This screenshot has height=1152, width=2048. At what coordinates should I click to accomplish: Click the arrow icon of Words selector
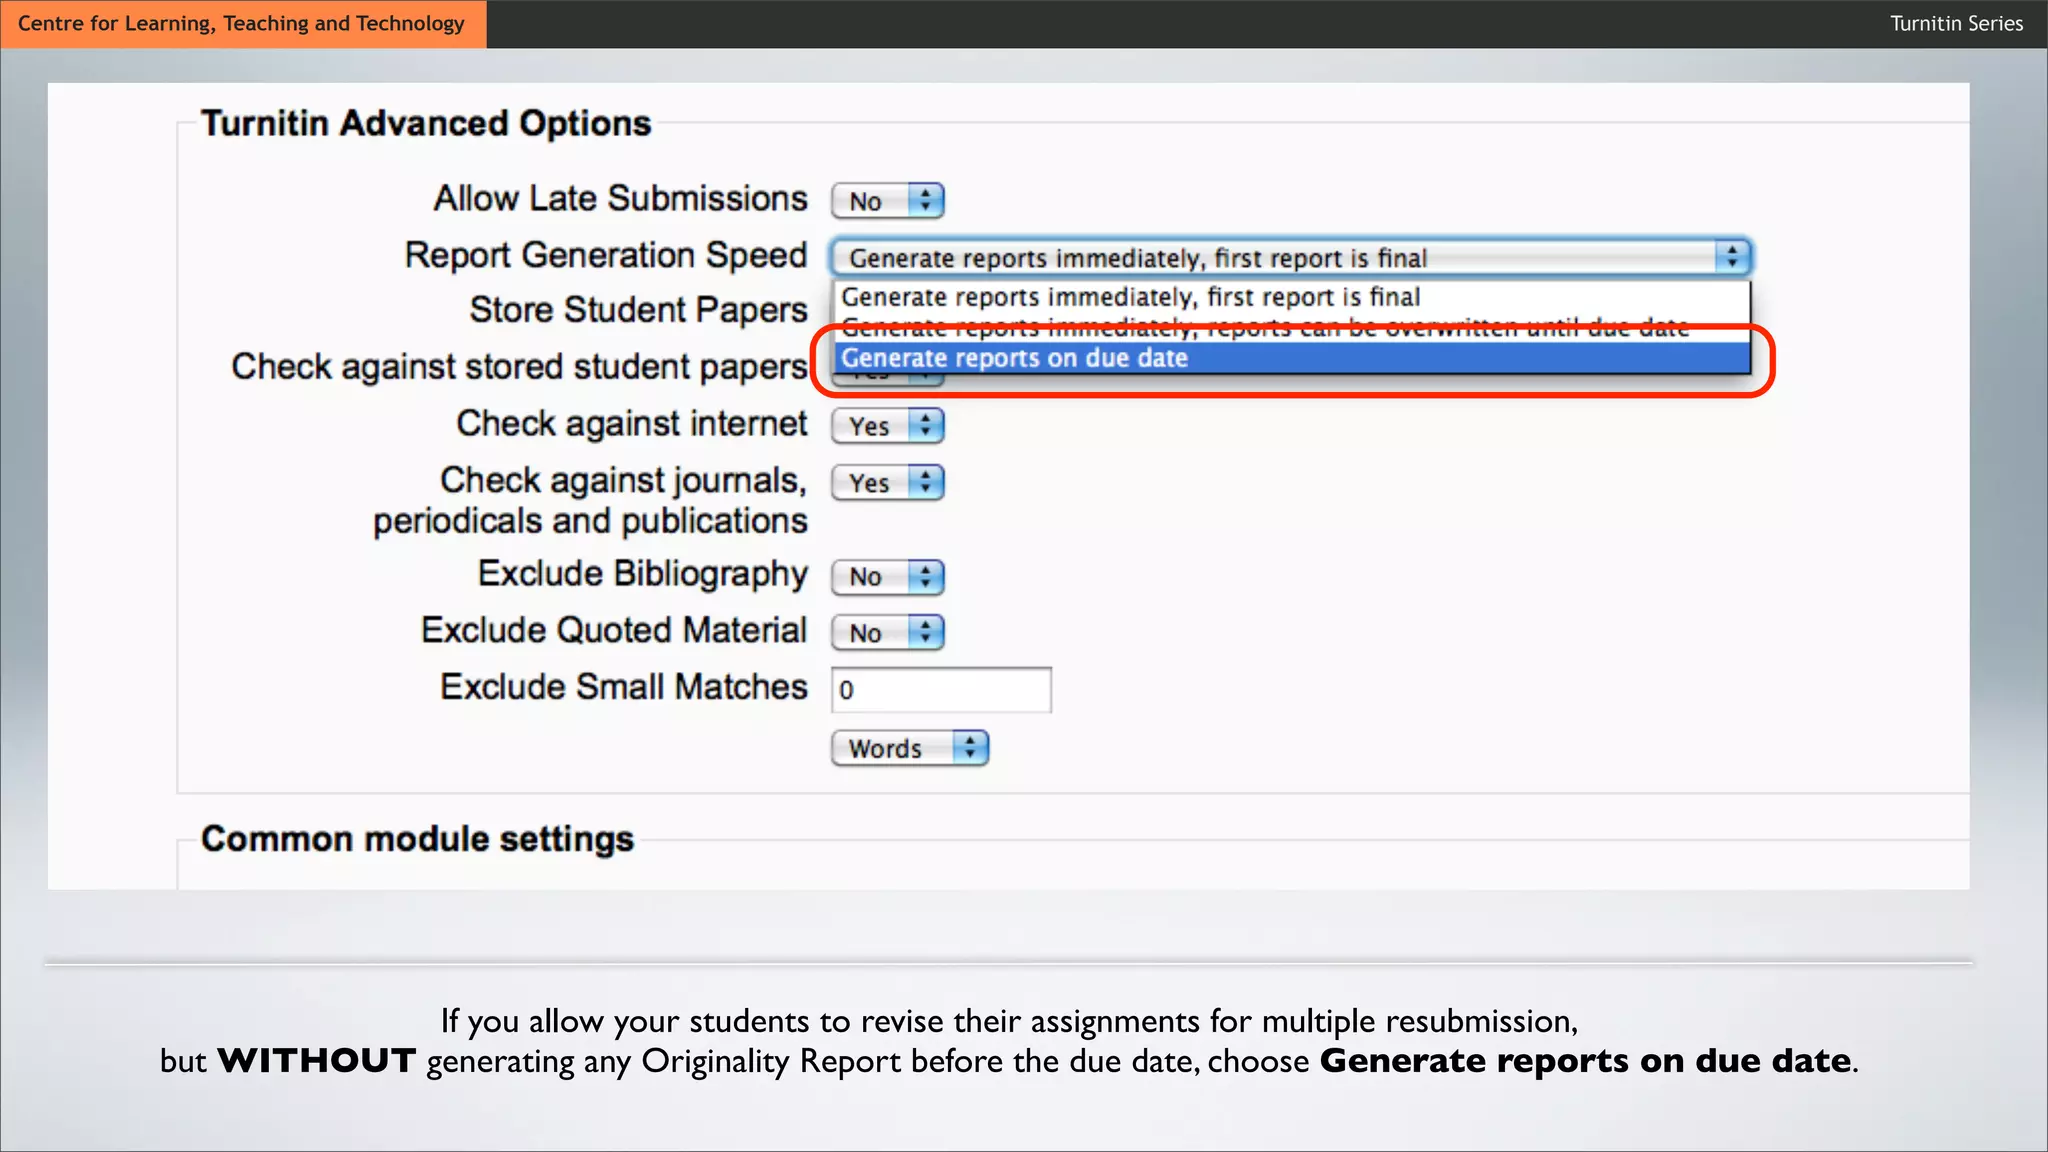point(970,748)
